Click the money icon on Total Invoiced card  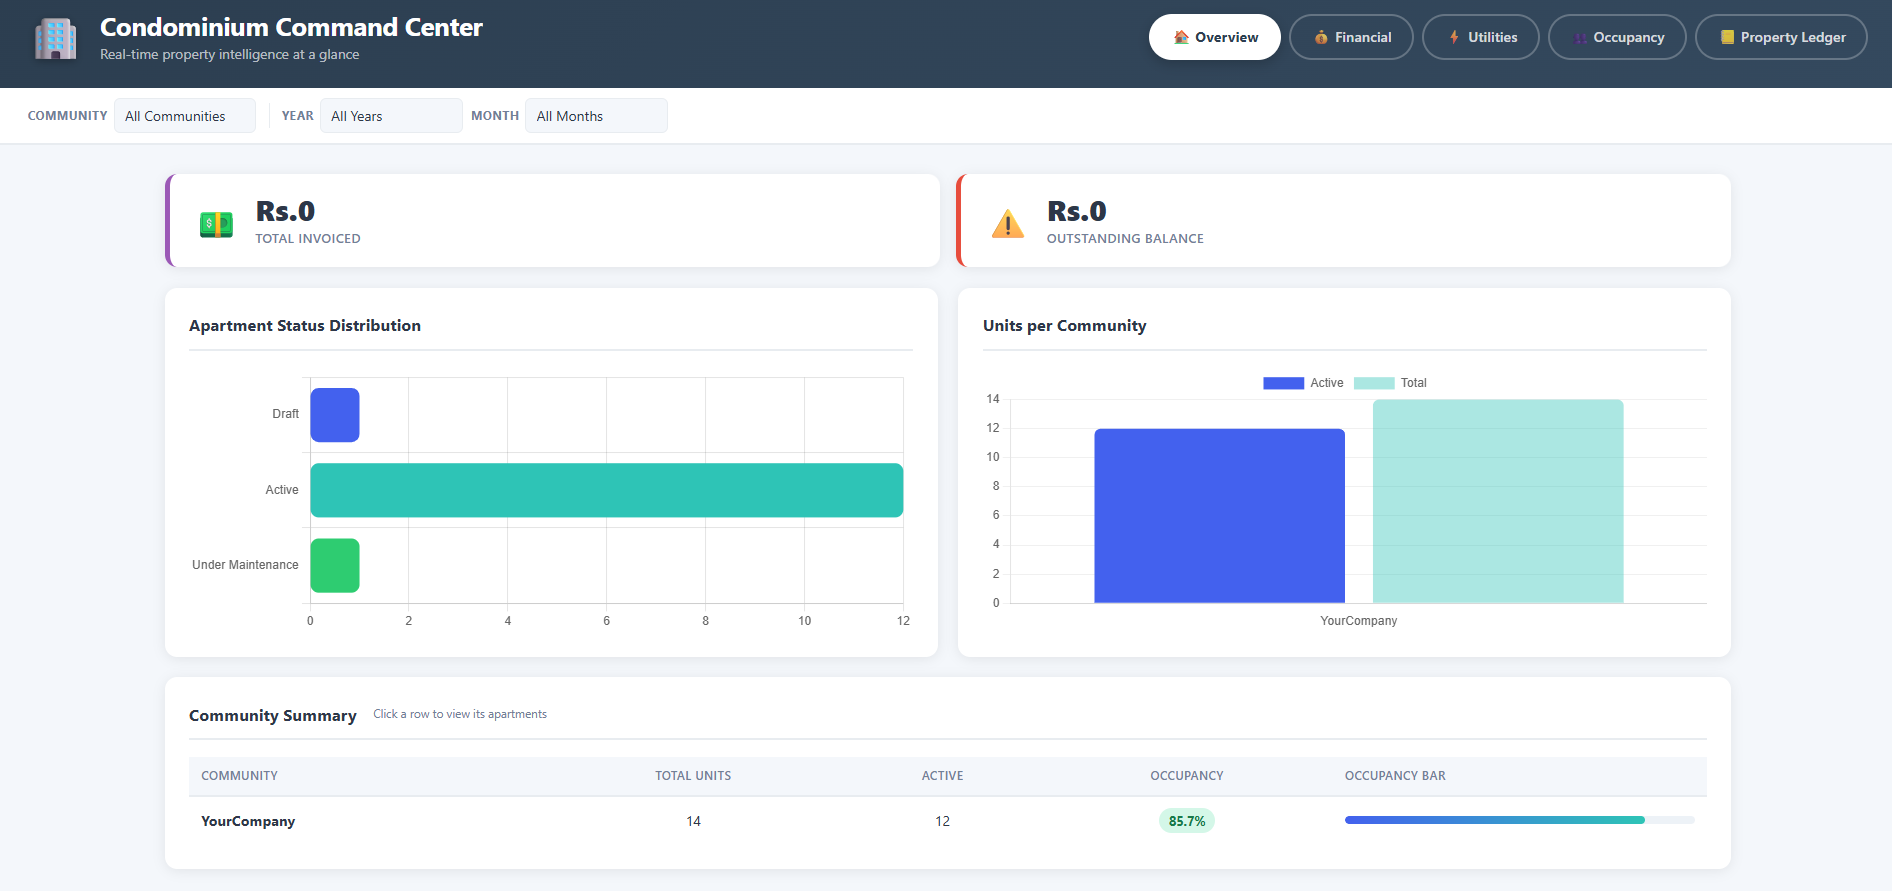(x=216, y=224)
